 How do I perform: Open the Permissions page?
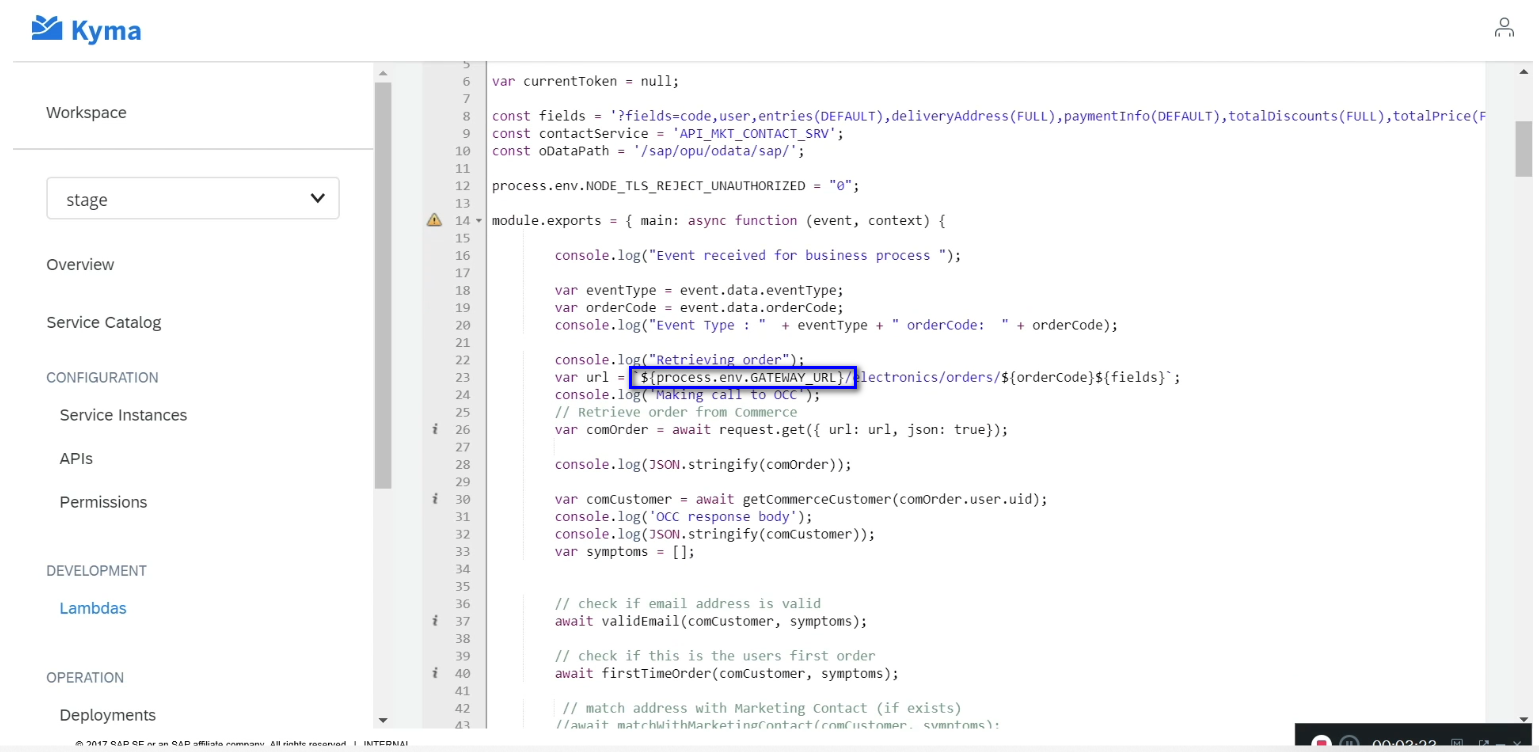[x=103, y=502]
